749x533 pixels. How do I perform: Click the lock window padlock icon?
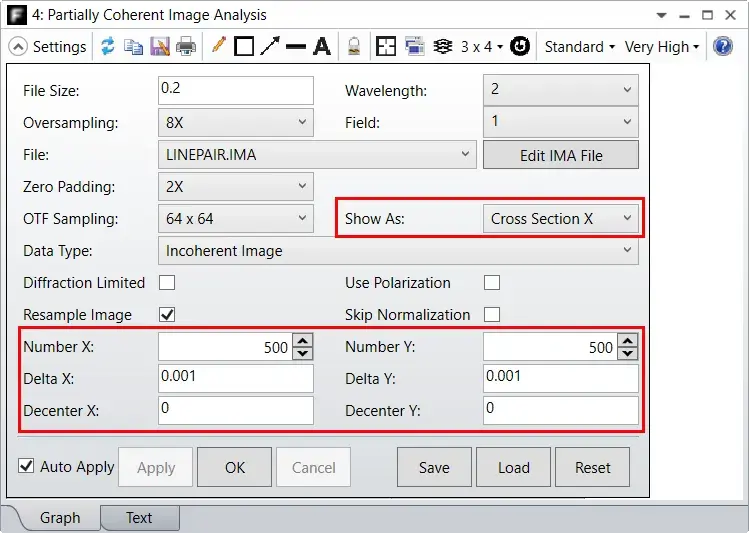(x=354, y=47)
